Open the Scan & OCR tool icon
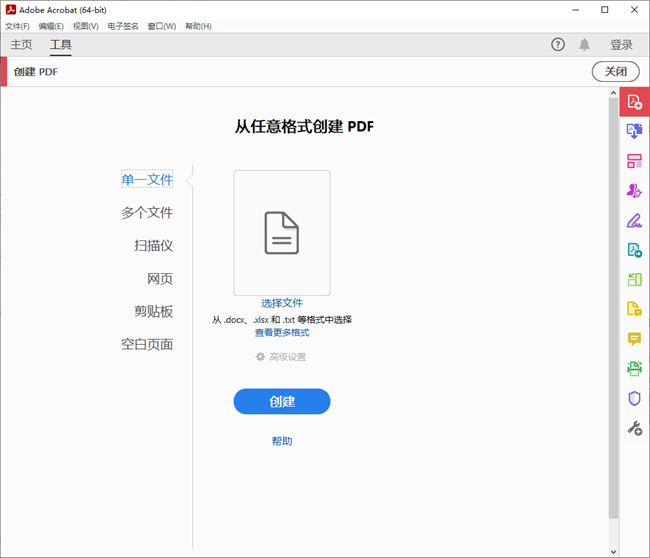The image size is (650, 558). [x=634, y=369]
